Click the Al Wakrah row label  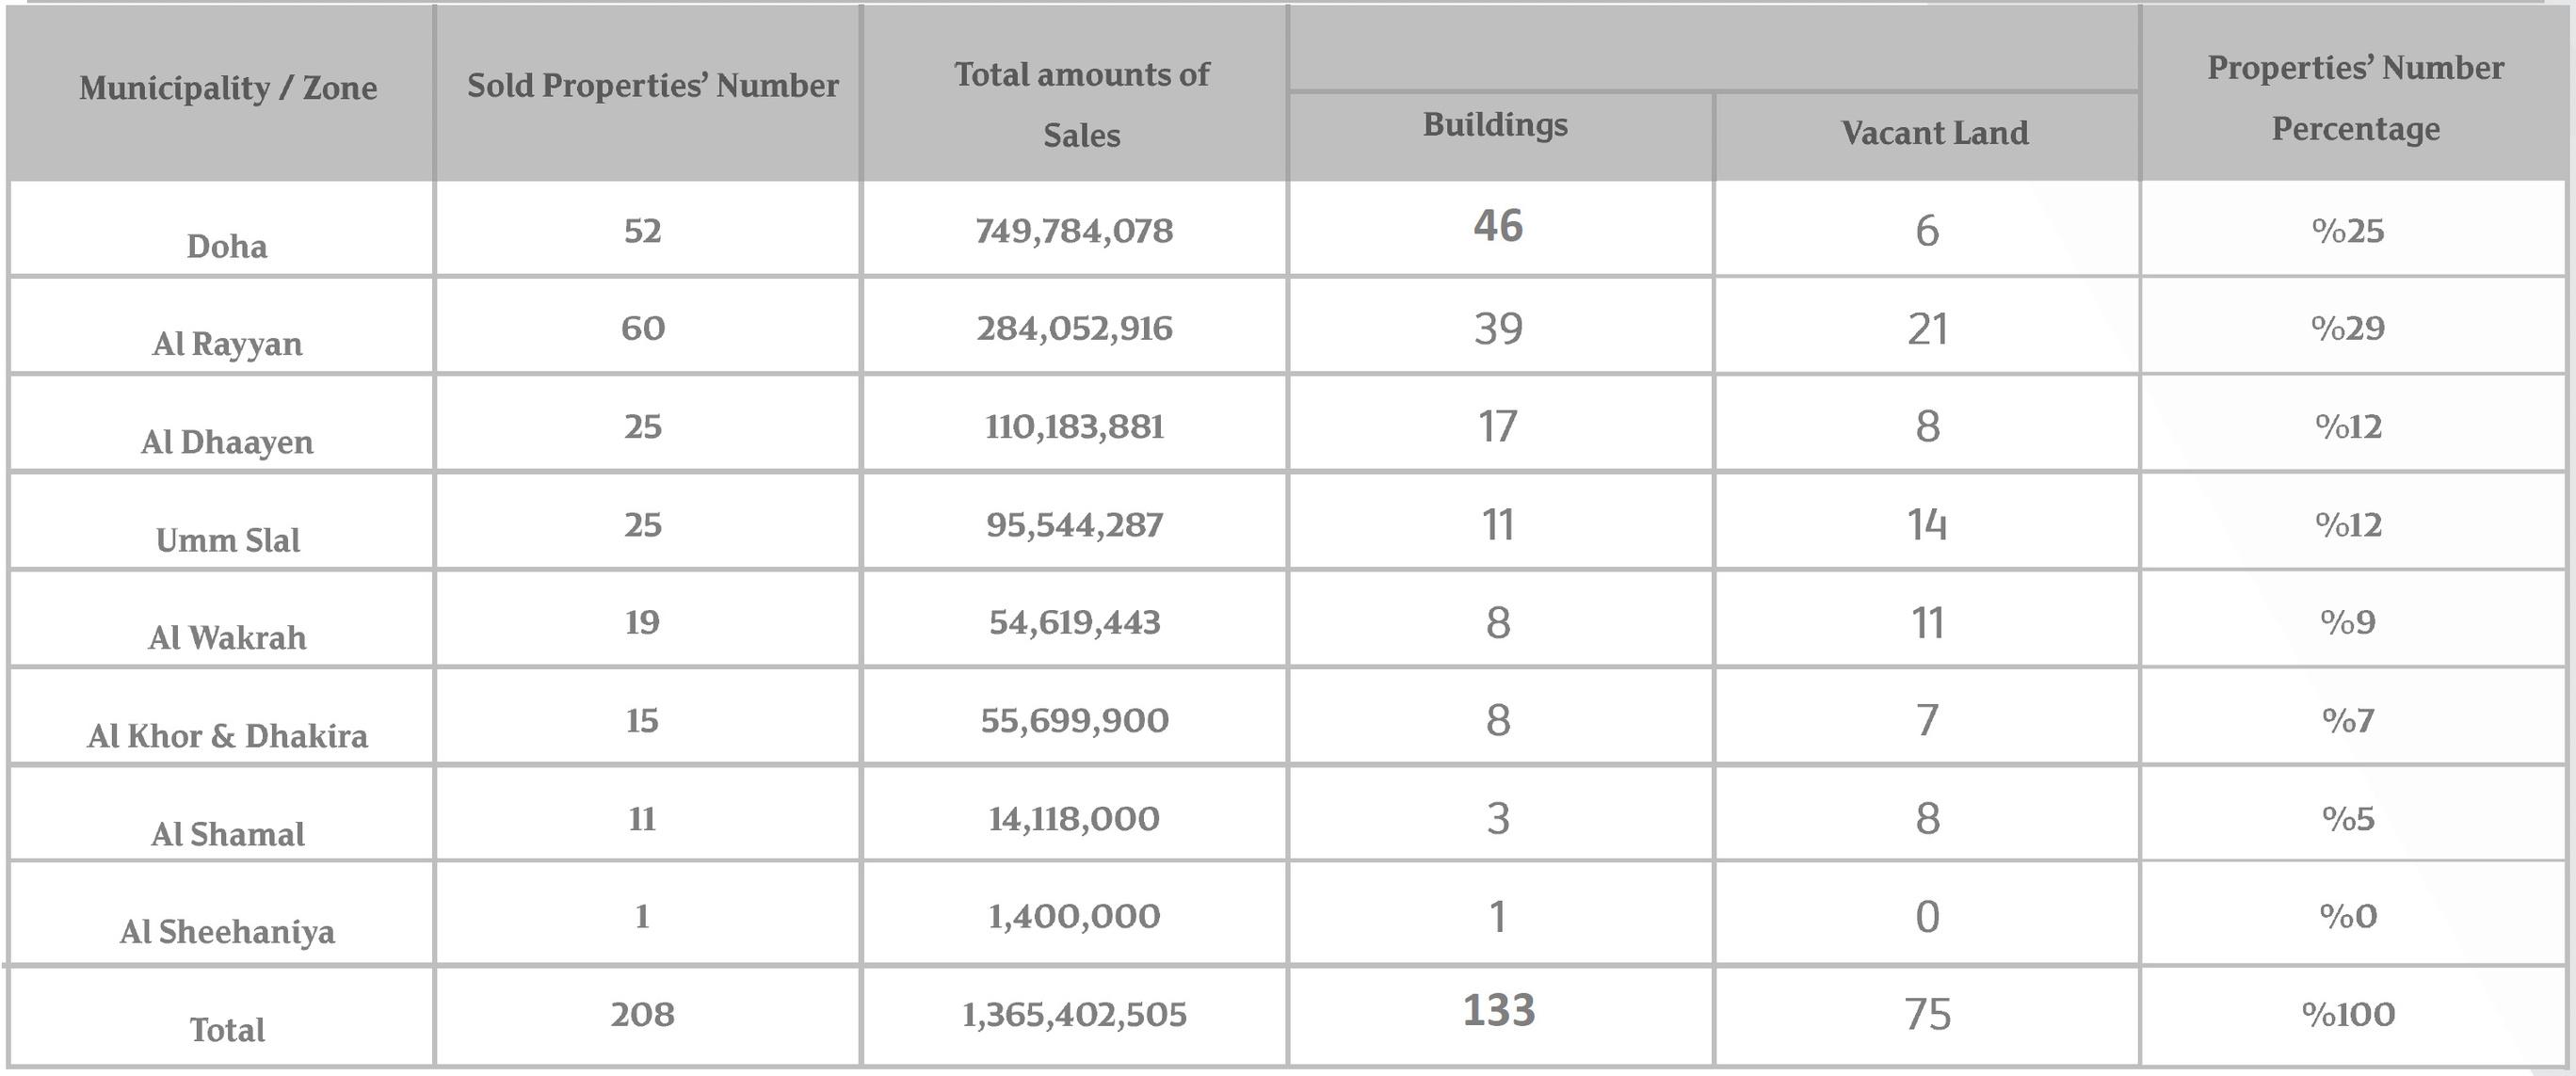pyautogui.click(x=227, y=638)
